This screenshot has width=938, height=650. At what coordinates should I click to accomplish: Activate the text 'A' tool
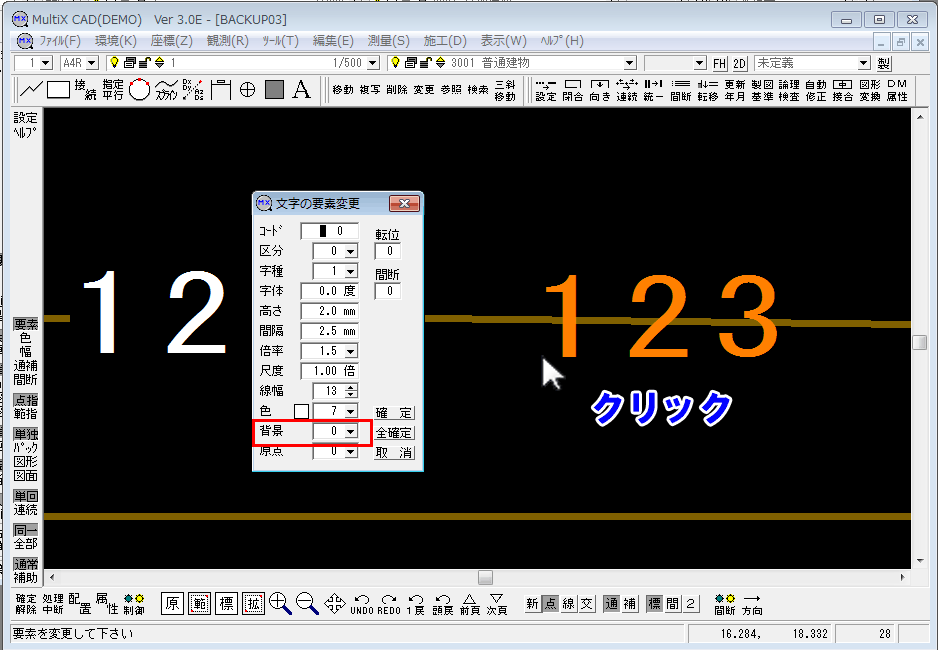[x=302, y=90]
